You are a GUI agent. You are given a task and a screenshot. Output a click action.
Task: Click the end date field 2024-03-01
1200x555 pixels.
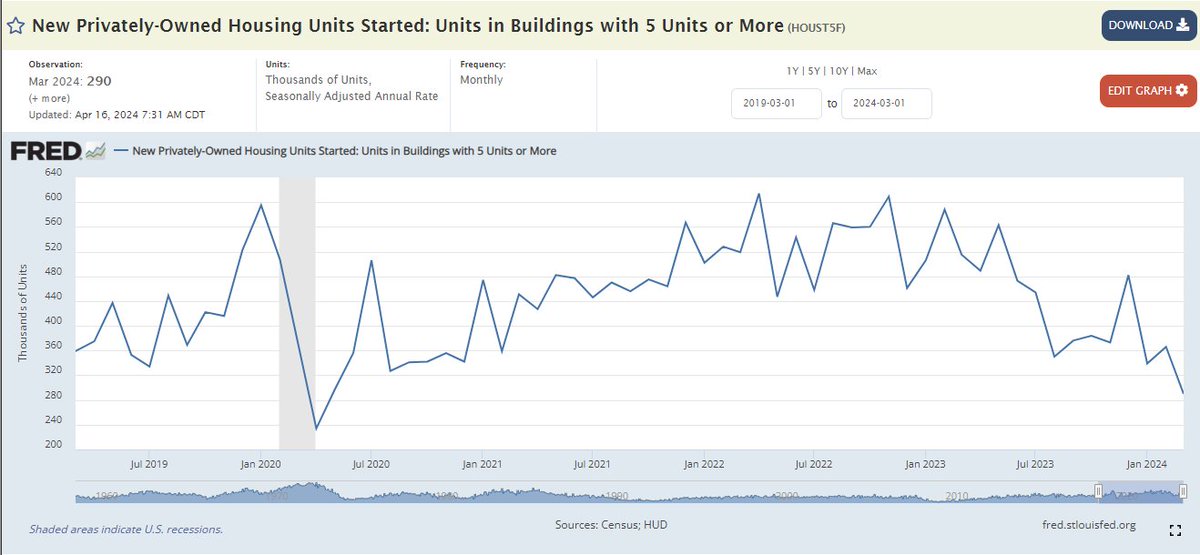click(886, 103)
